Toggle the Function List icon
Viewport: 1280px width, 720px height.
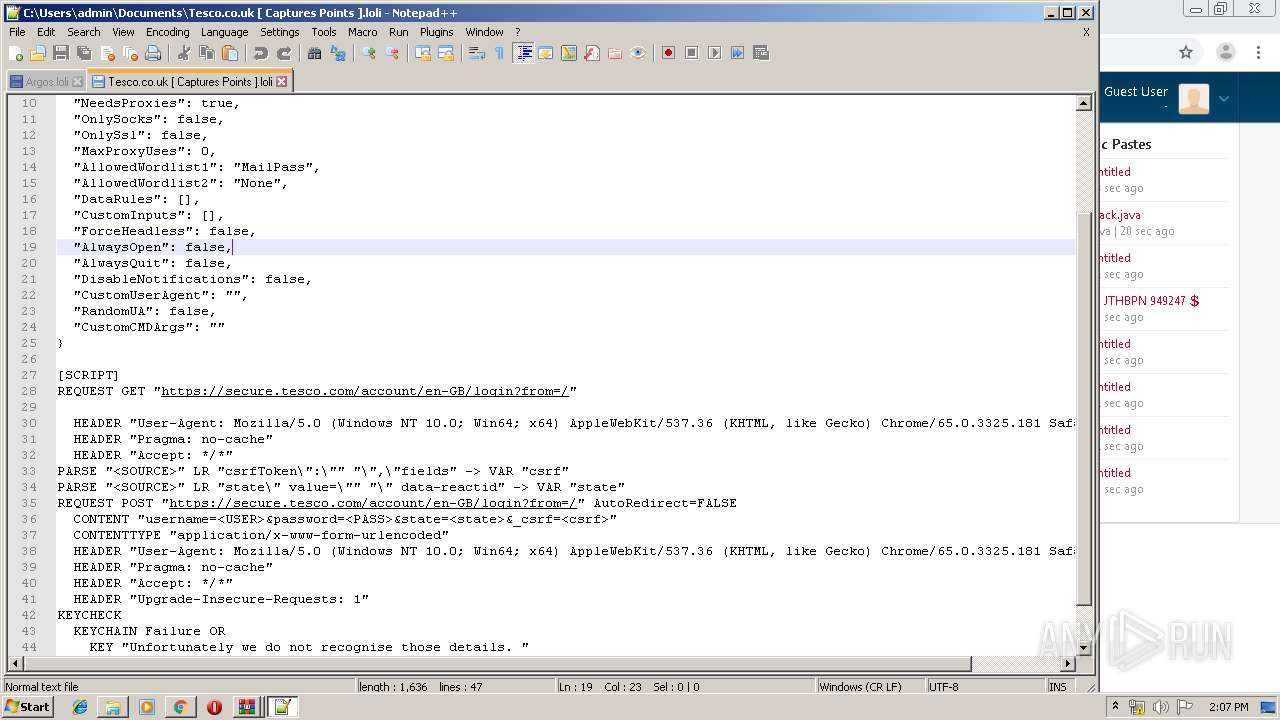(x=592, y=53)
